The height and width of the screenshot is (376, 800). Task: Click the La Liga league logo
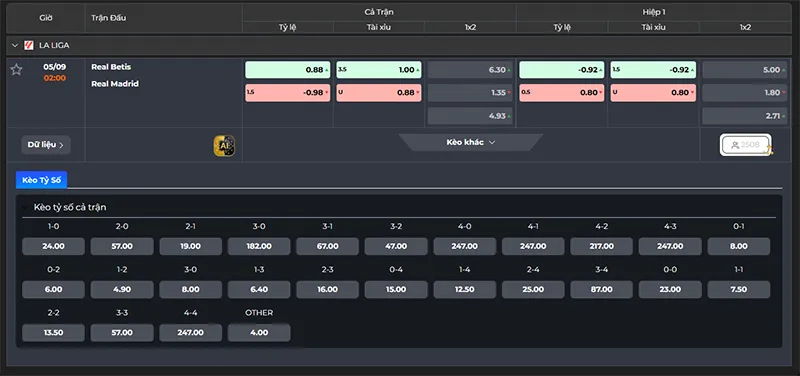(29, 45)
